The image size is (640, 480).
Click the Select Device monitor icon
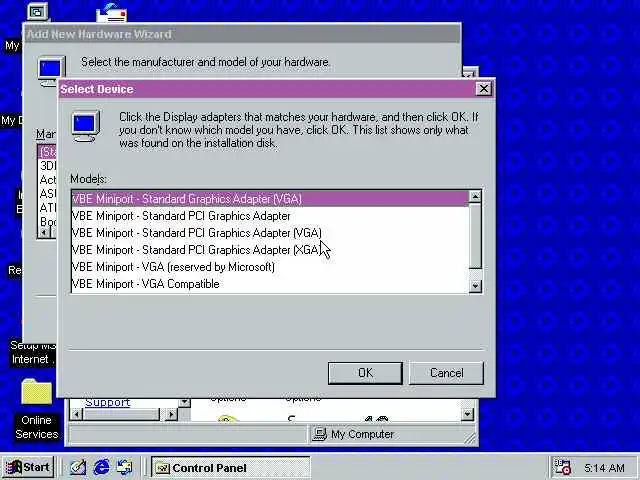click(86, 127)
